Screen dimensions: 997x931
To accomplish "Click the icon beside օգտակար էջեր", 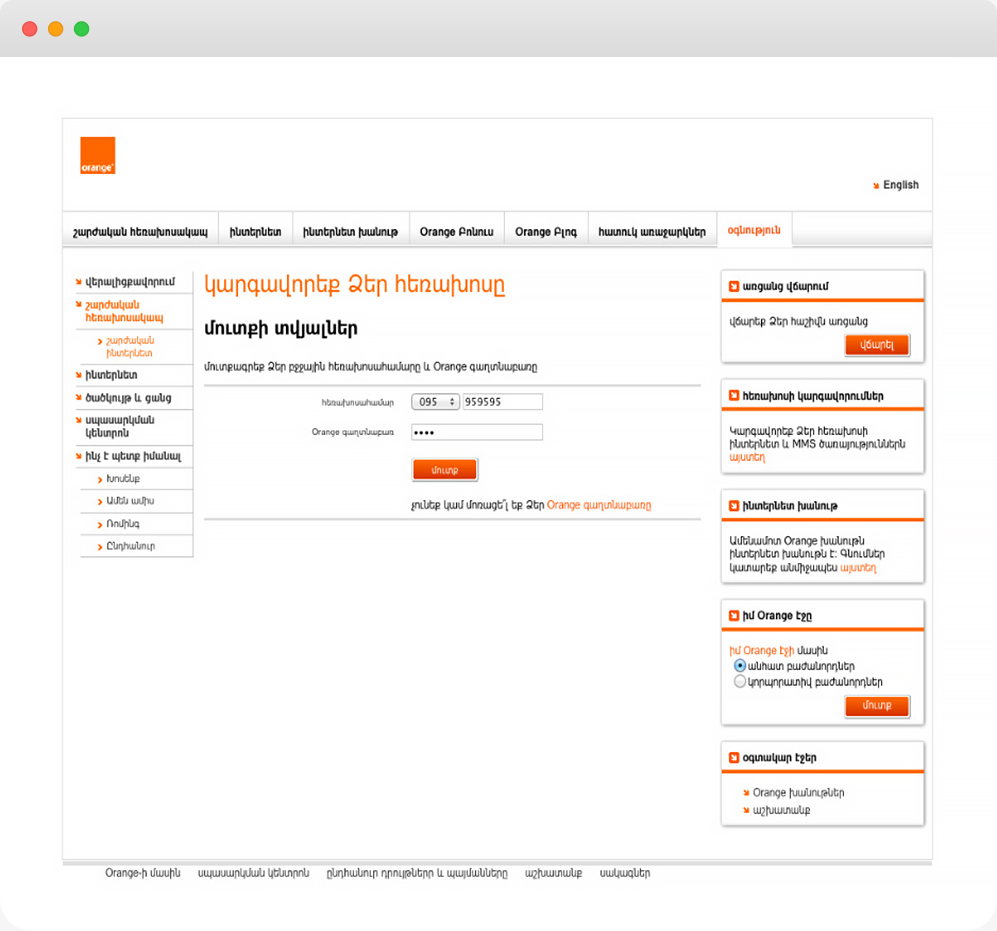I will point(734,757).
